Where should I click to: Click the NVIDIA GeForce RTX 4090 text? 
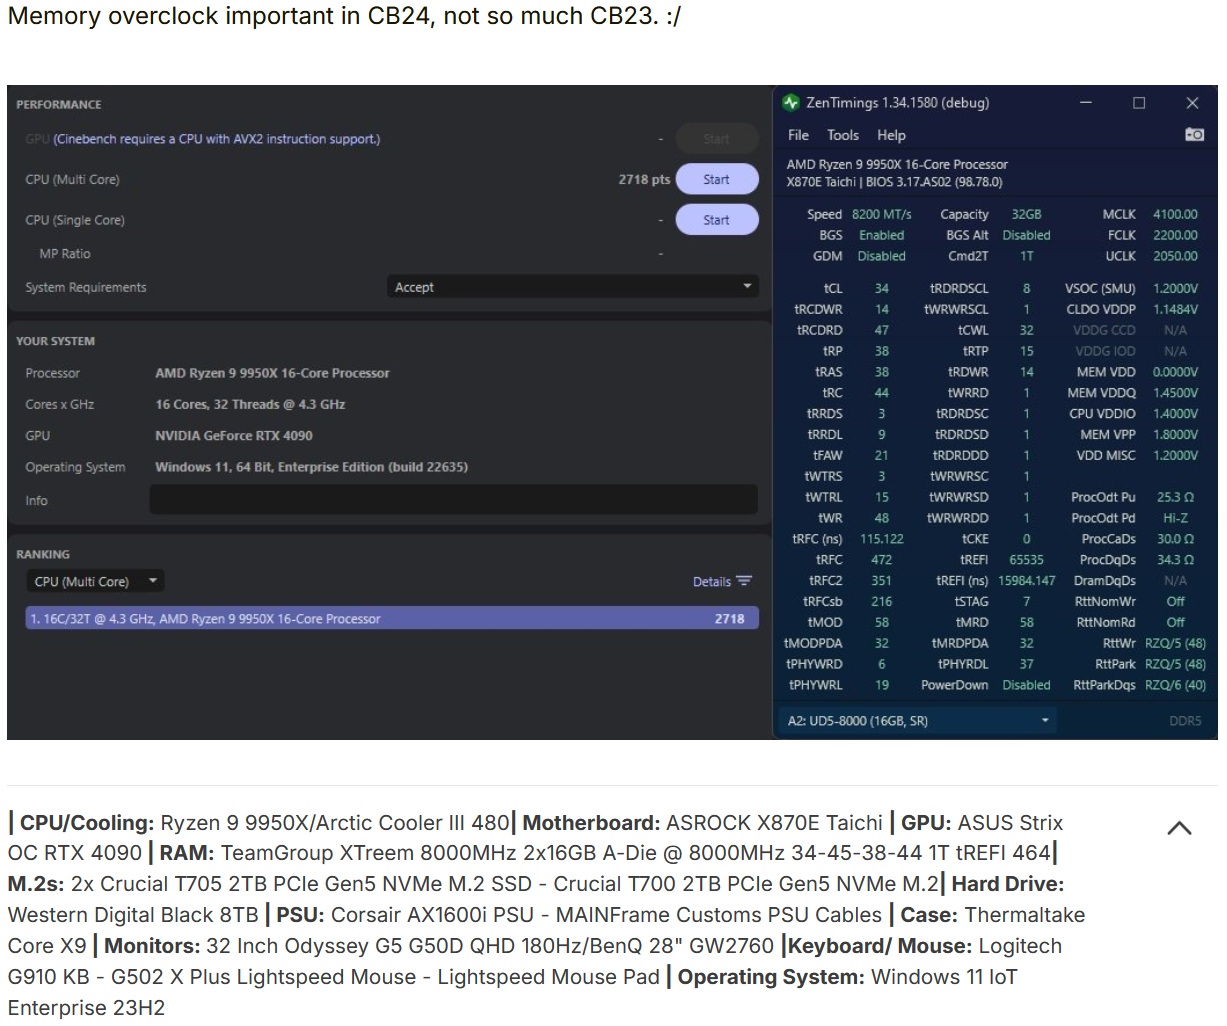pyautogui.click(x=234, y=436)
